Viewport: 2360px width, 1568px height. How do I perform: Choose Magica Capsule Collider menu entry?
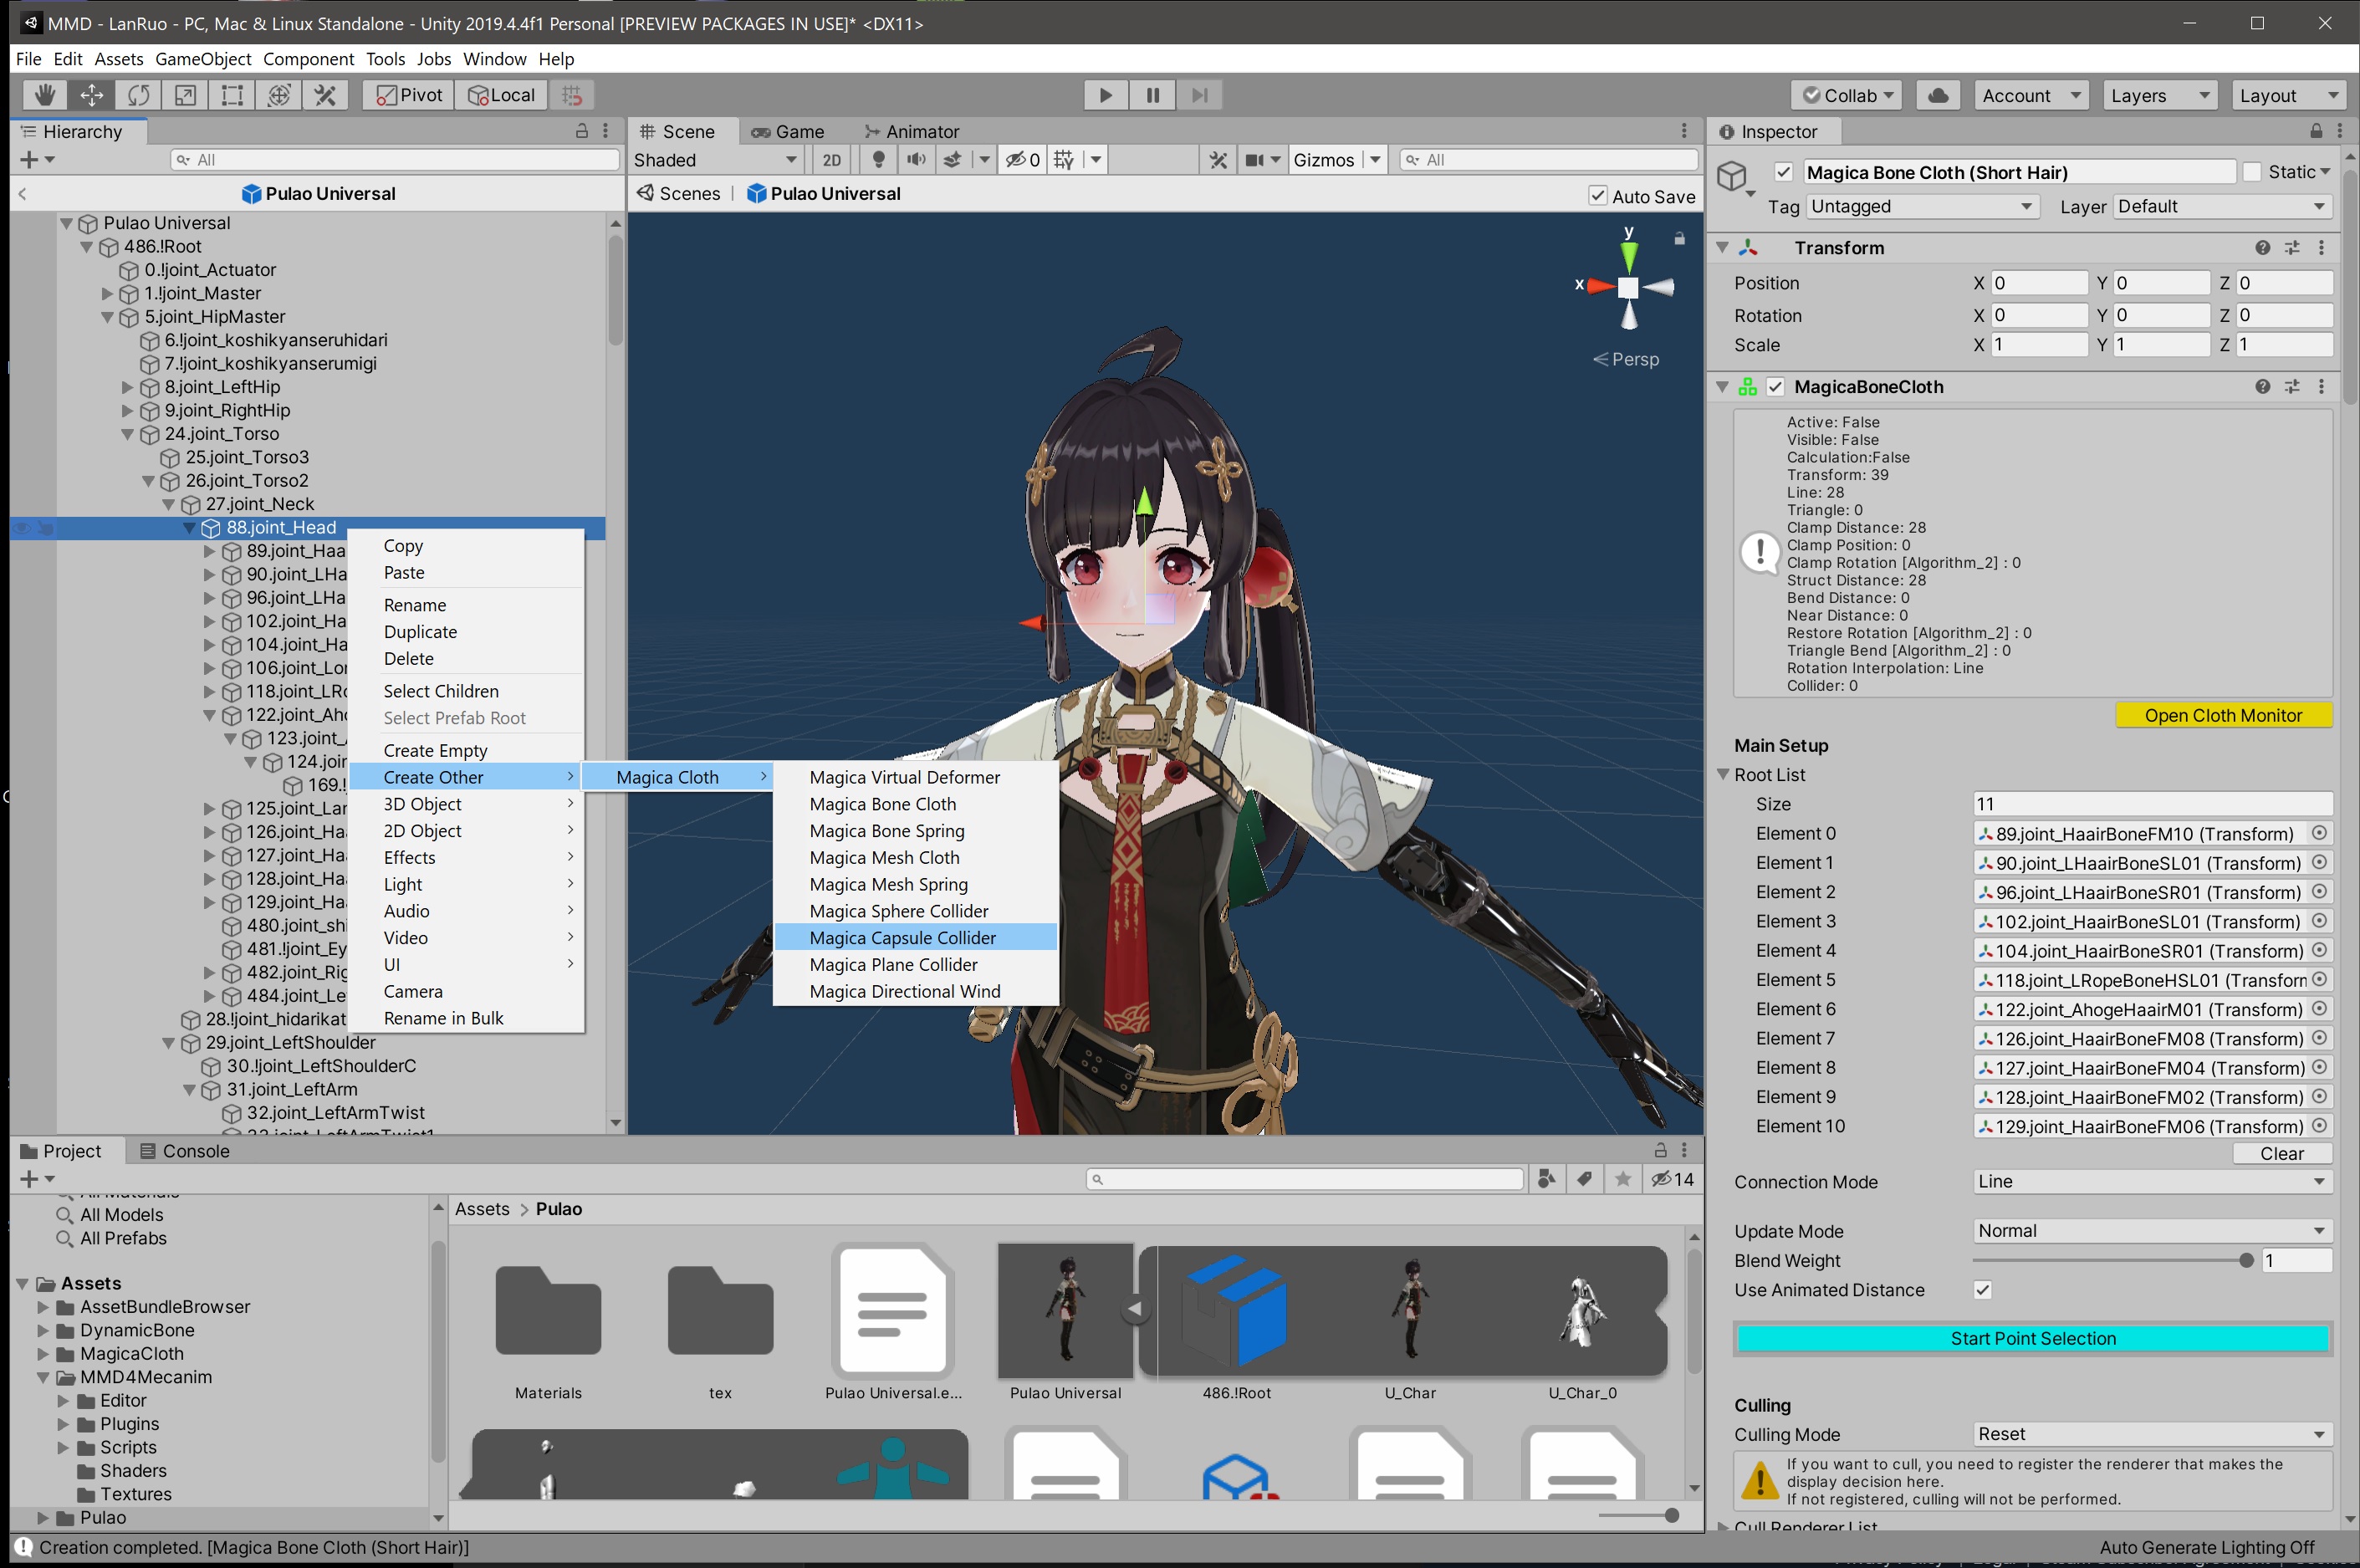(x=902, y=938)
